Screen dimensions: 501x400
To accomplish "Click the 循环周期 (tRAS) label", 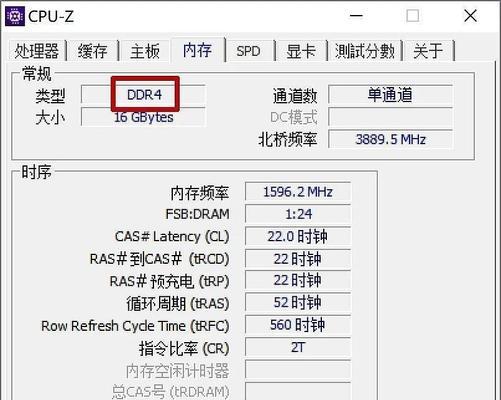I will click(178, 303).
